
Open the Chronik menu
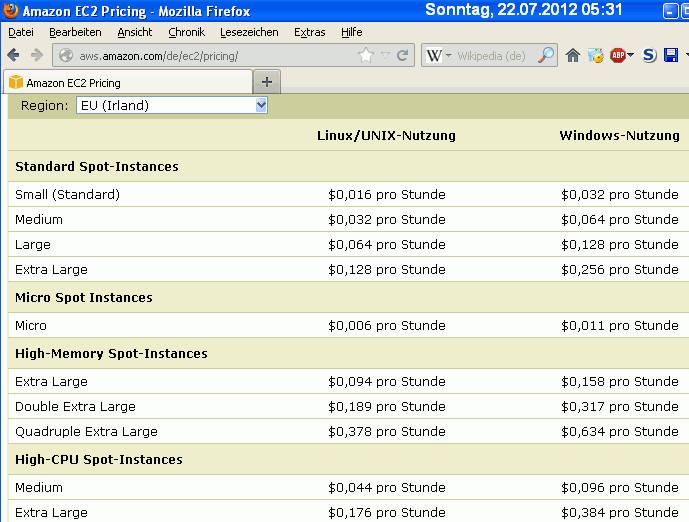click(186, 32)
